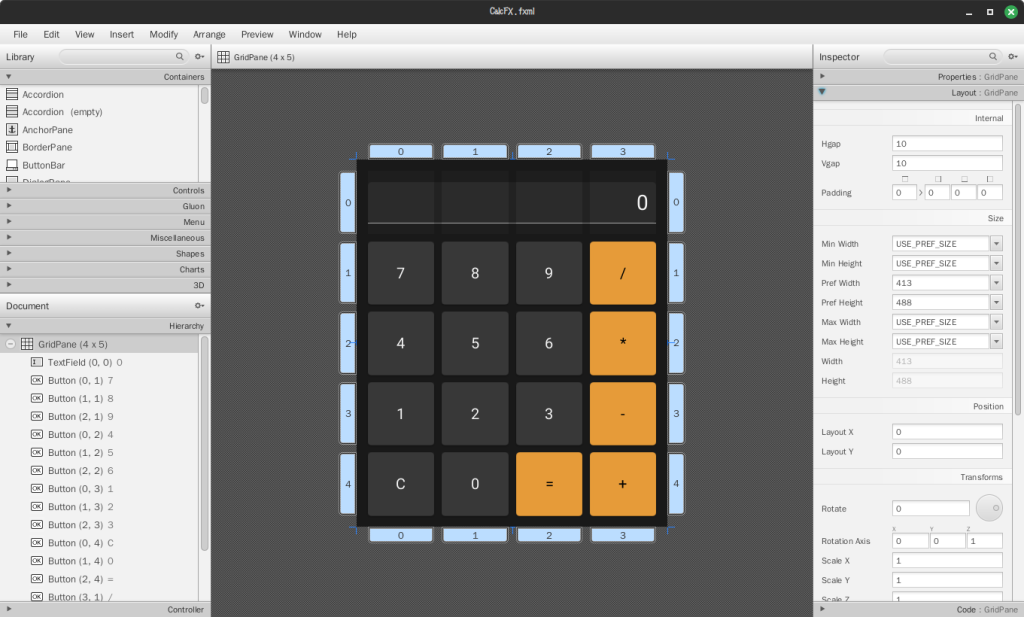1024x617 pixels.
Task: Click the GridPane icon in the breadcrumb bar
Action: (x=223, y=57)
